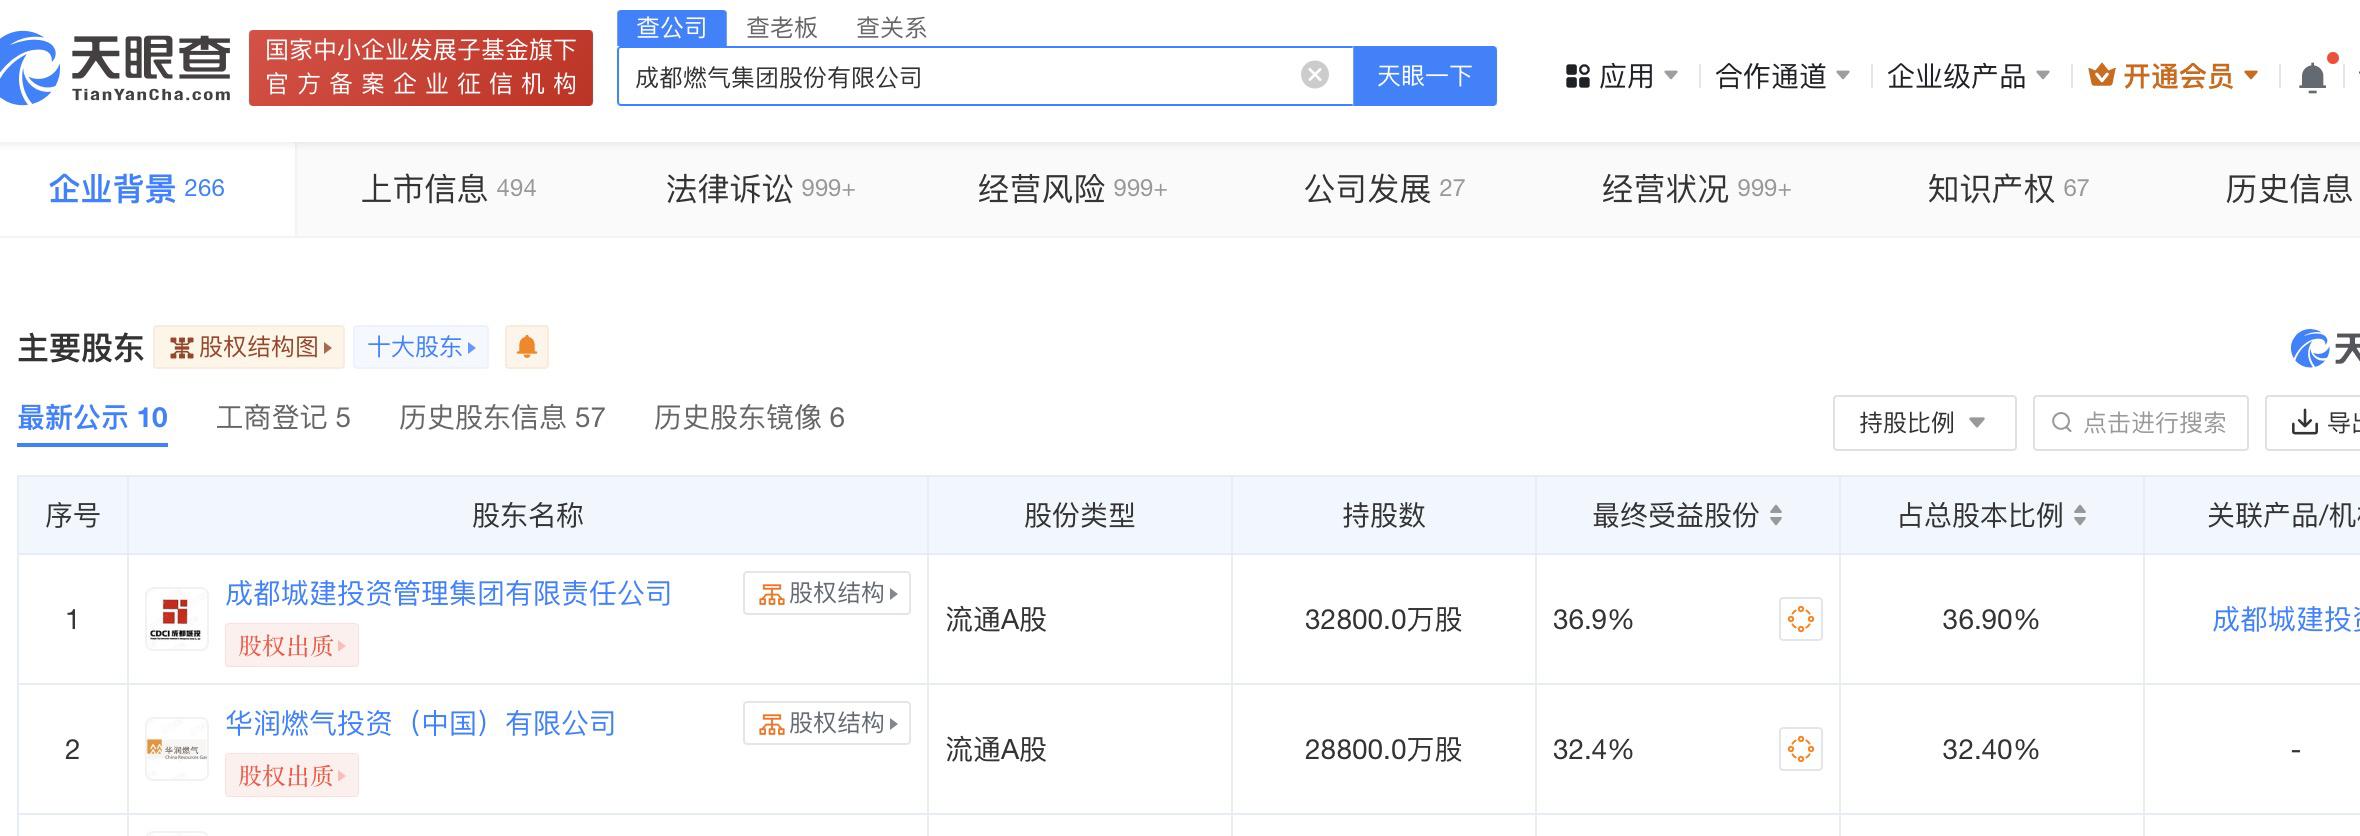Open the 股权结构图 button beside 主要股东
Viewport: 2360px width, 836px height.
(249, 347)
